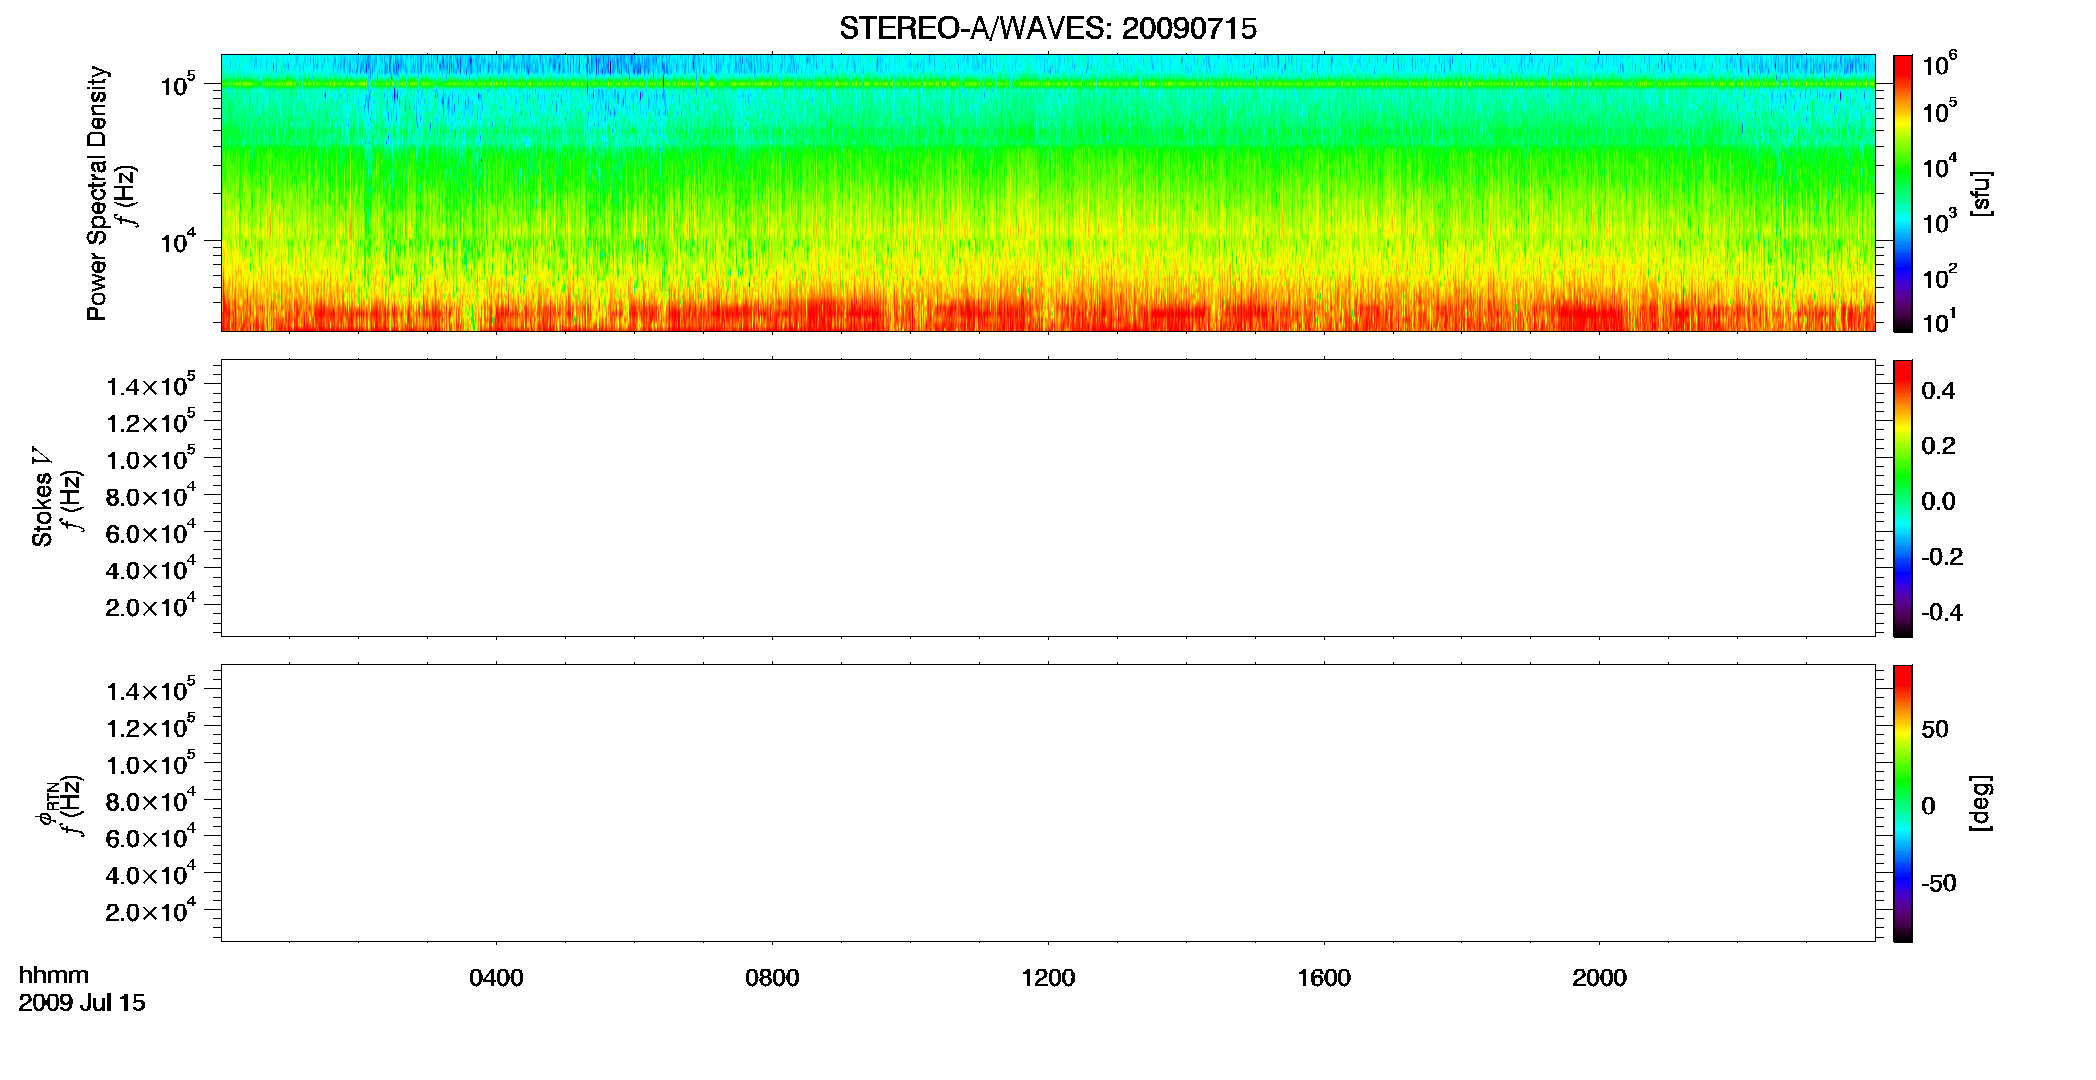Click the 0400 time axis label

[x=496, y=978]
